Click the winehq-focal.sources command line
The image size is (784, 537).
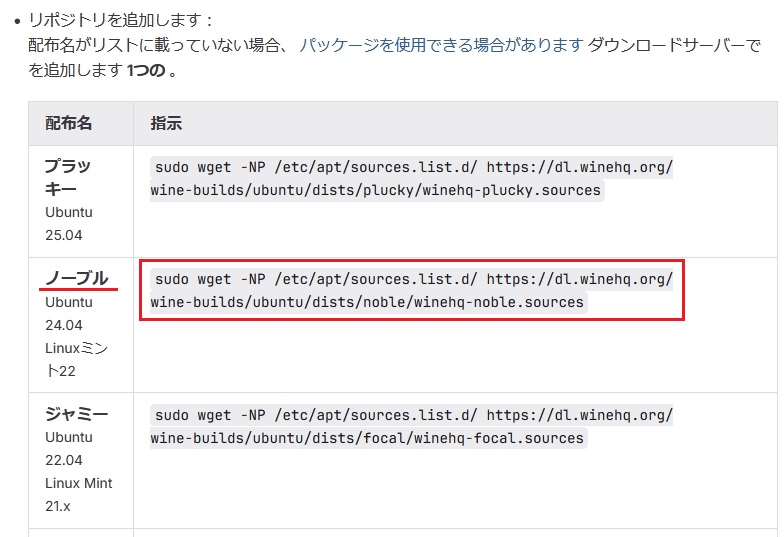[368, 438]
